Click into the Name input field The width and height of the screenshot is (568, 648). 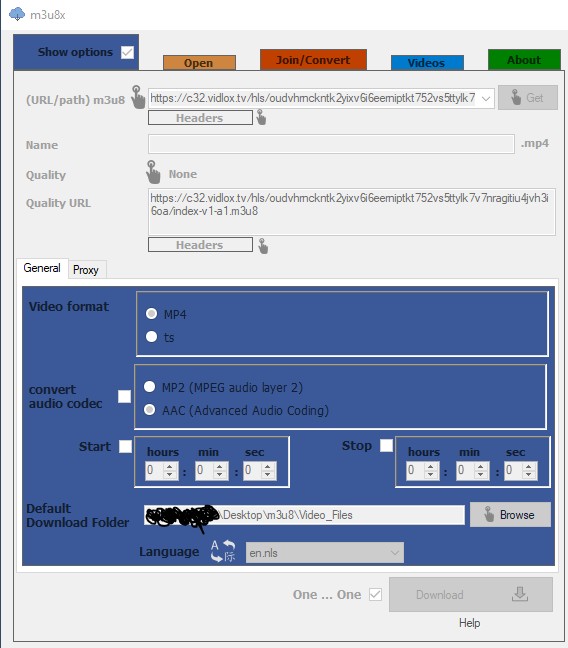[x=331, y=144]
